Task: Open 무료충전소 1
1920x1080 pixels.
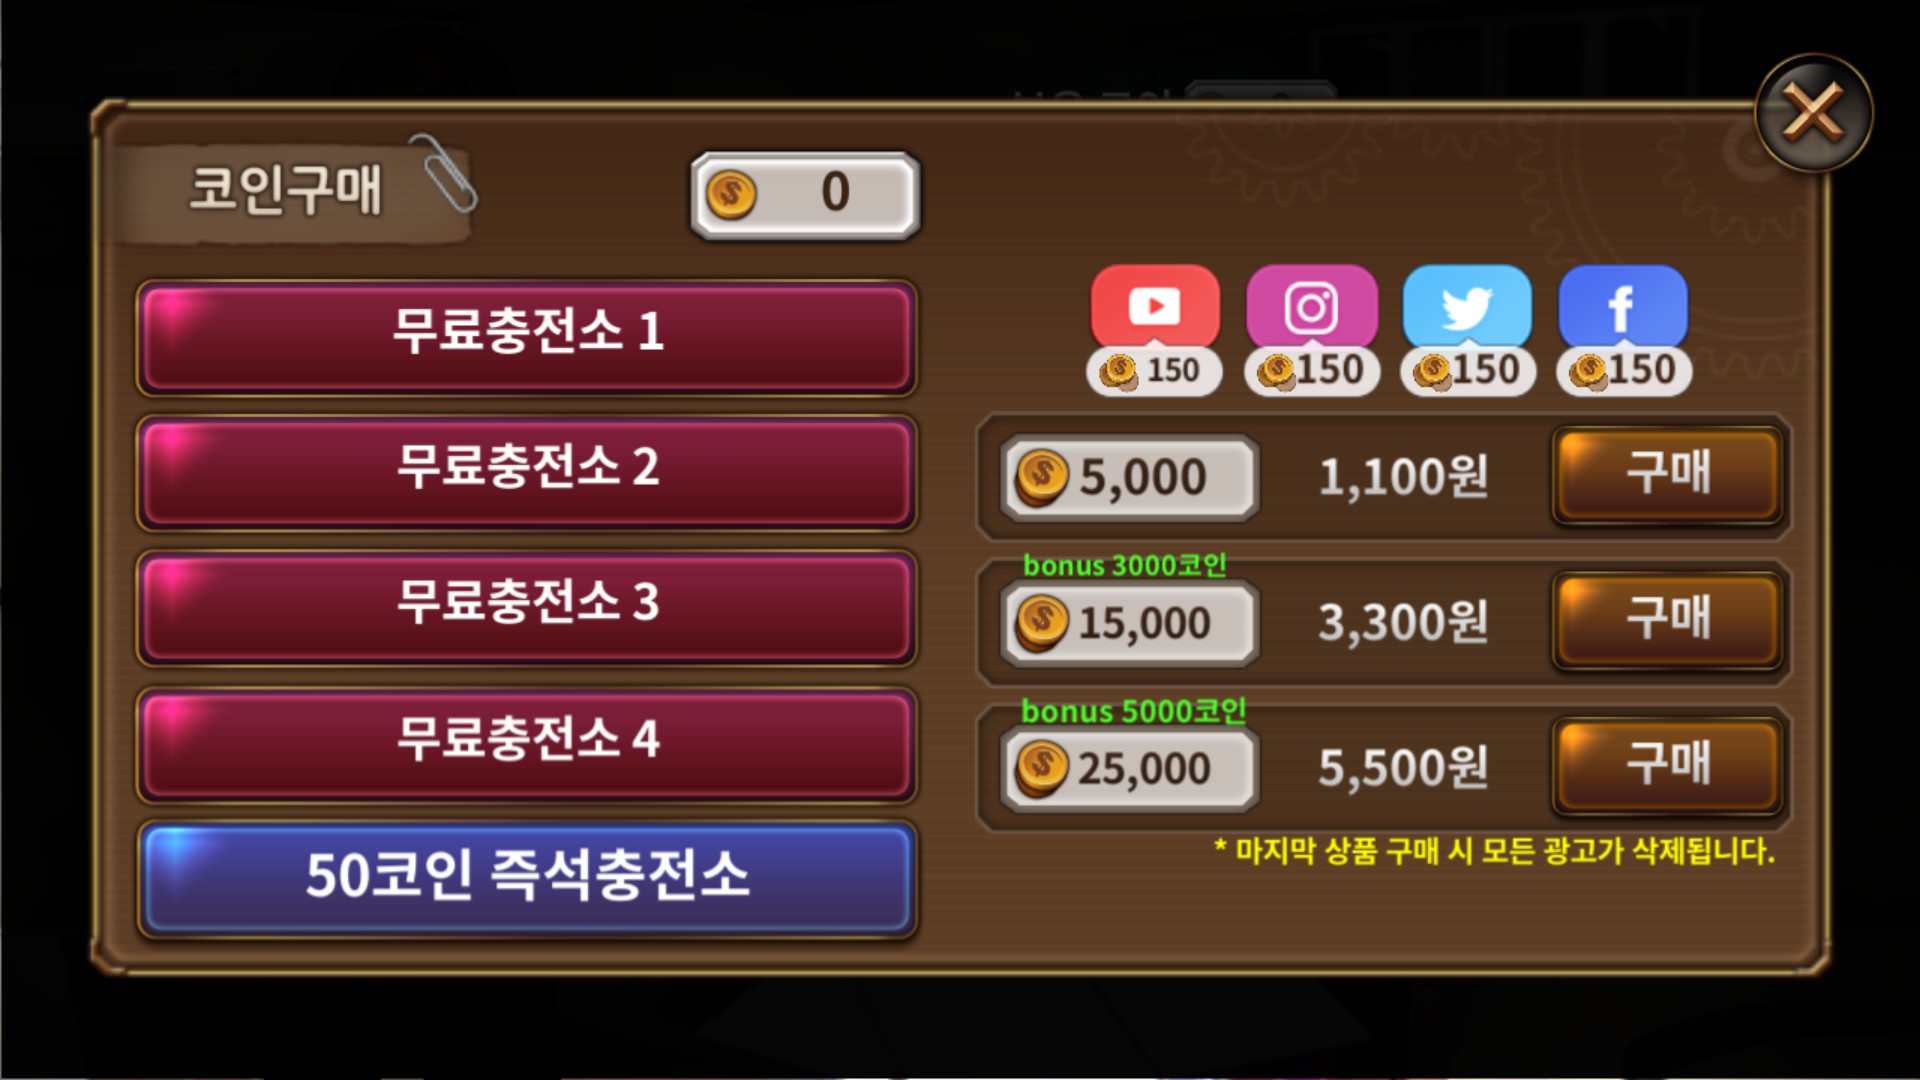Action: coord(526,338)
